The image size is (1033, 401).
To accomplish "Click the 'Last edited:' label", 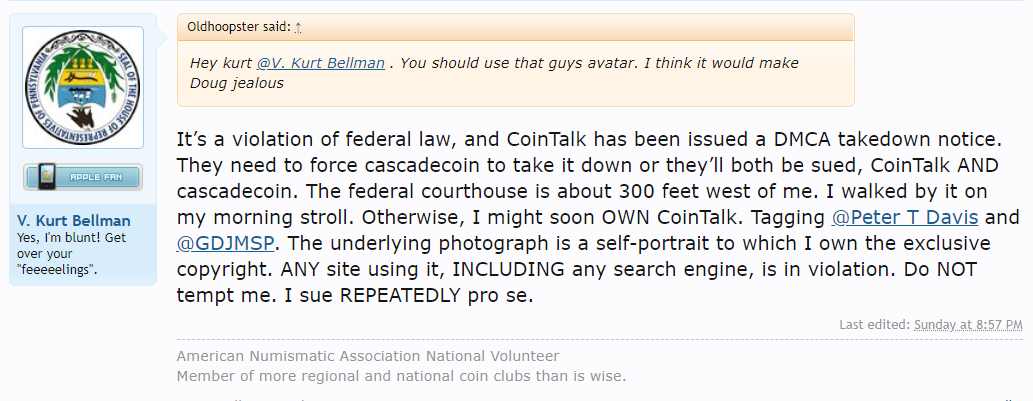I will coord(875,325).
